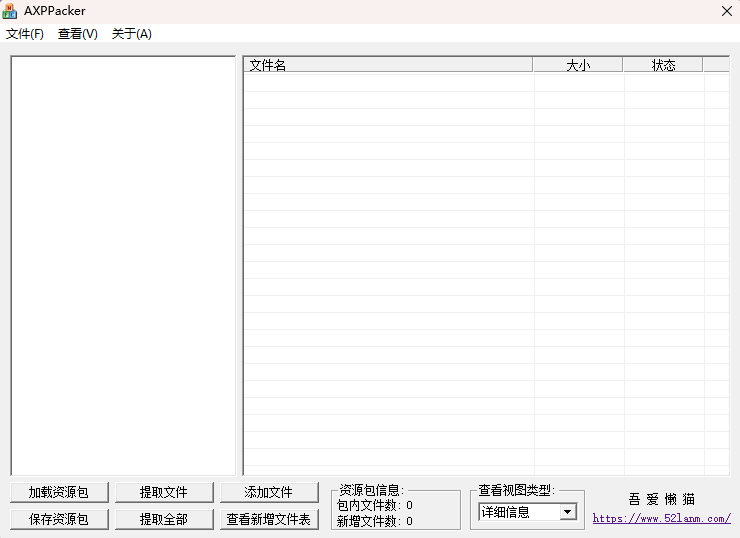740x538 pixels.
Task: Sort the list by 文件名 column header
Action: click(388, 65)
